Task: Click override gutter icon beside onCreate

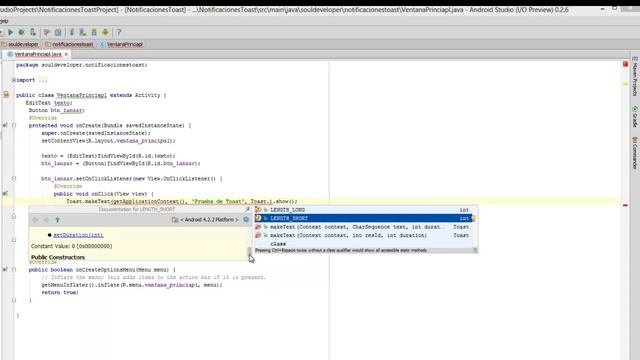Action: coord(5,125)
